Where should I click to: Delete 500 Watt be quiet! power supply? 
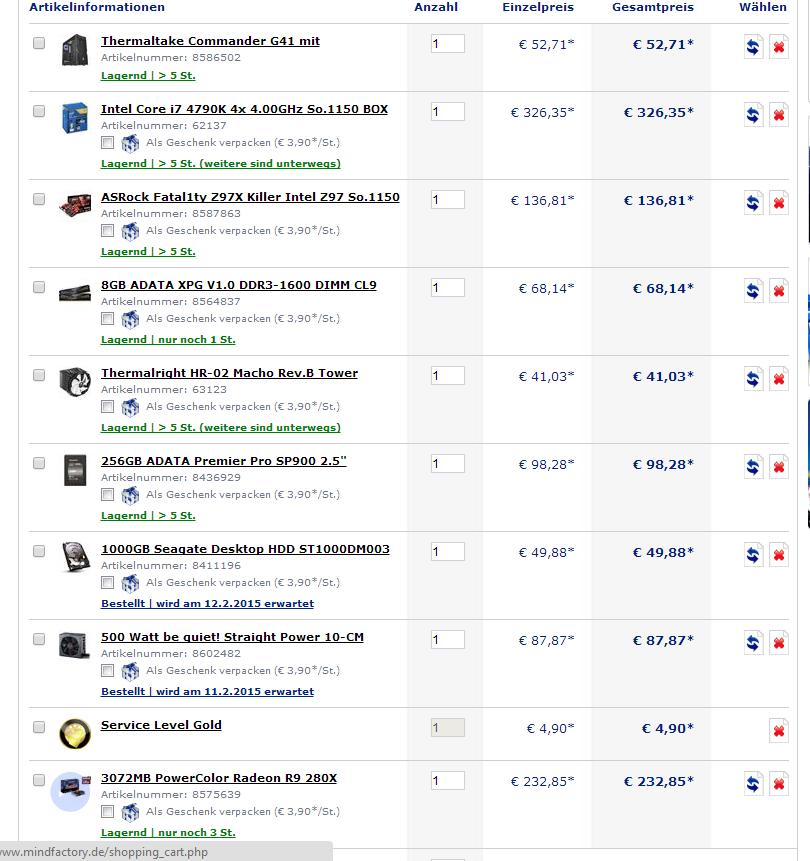coord(779,642)
